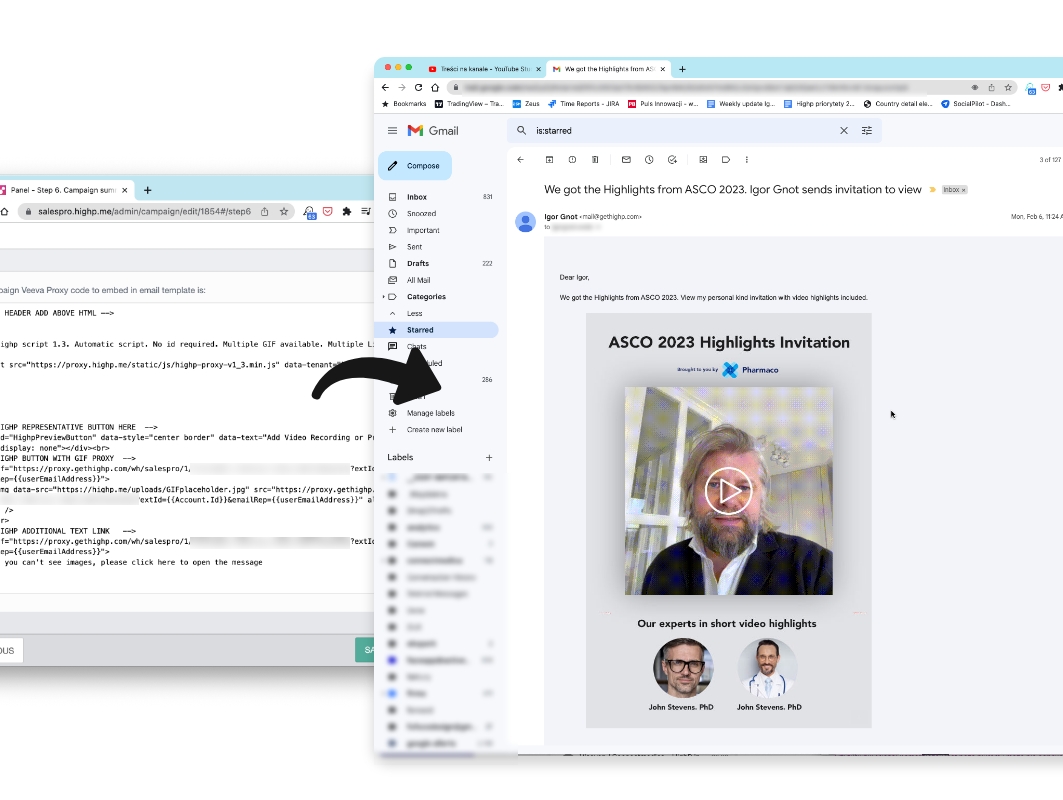
Task: Open the Gmail navigation hamburger menu
Action: 393,130
